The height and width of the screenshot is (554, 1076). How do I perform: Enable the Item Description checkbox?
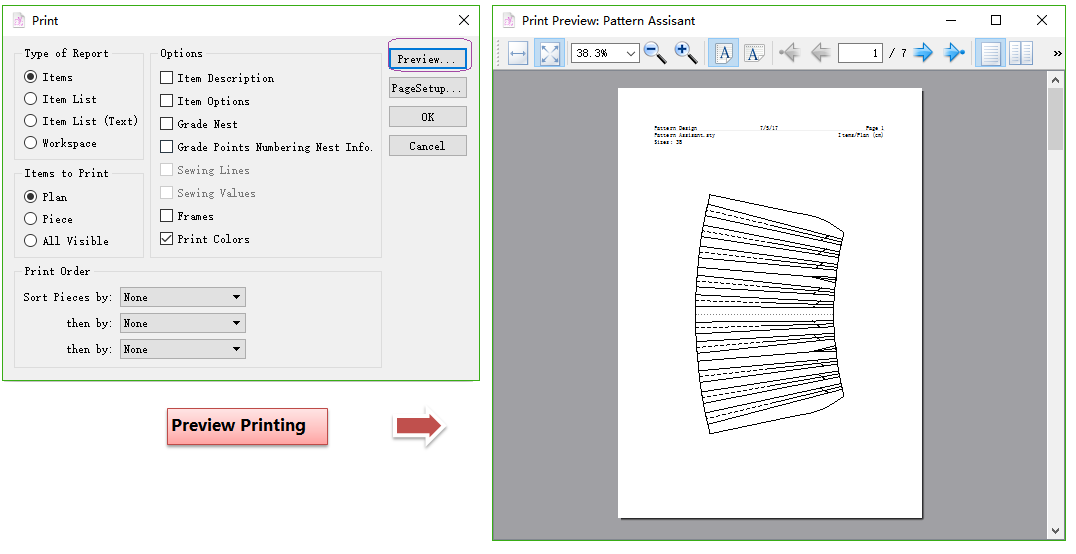pyautogui.click(x=167, y=78)
